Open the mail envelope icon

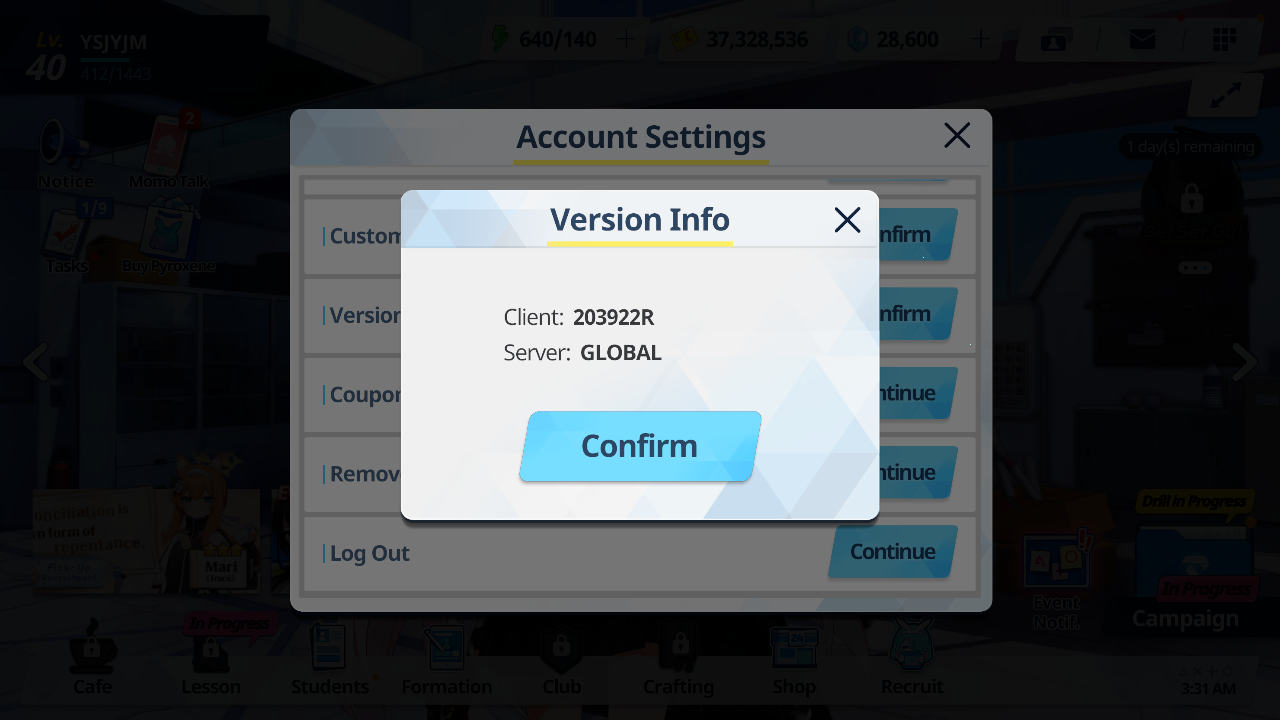[x=1142, y=39]
